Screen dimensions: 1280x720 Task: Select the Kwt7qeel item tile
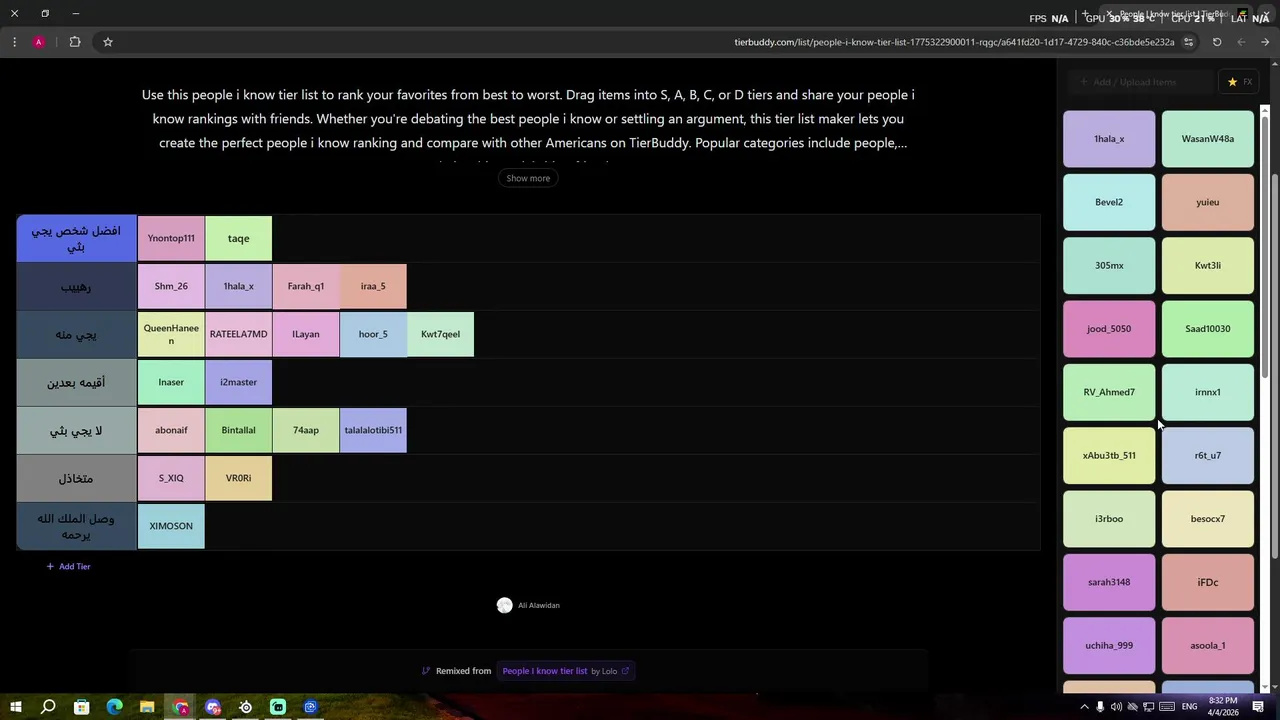pos(440,335)
